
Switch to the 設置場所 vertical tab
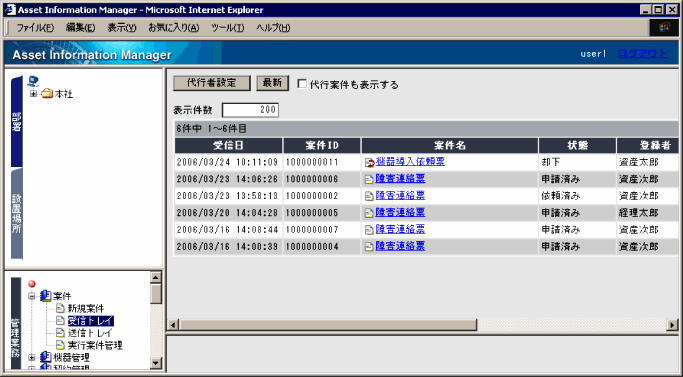click(17, 214)
